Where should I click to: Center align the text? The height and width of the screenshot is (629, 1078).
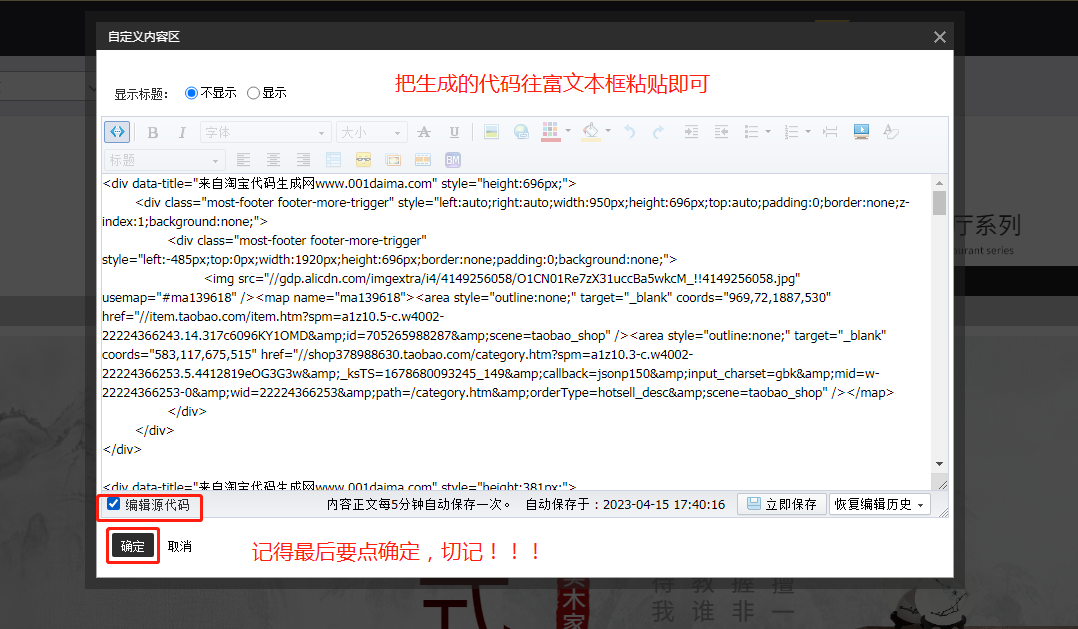click(x=273, y=160)
